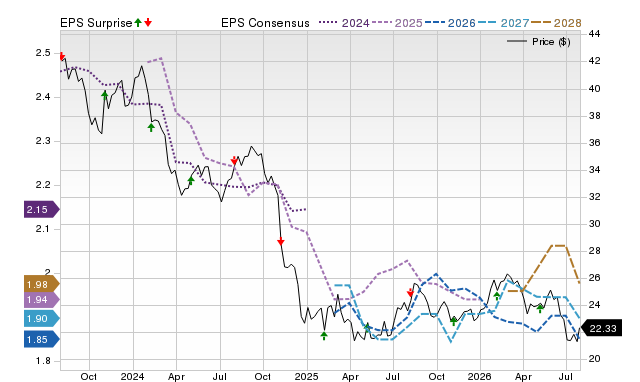Click the light purple 1.94 value tag
Viewport: 640px width, 382px height.
(x=42, y=300)
